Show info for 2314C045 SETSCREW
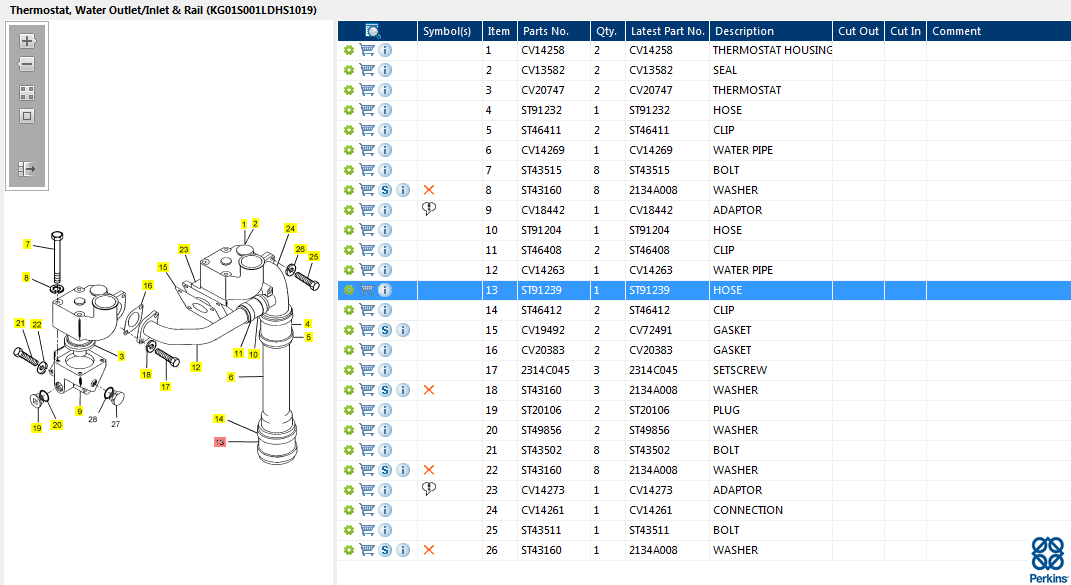The width and height of the screenshot is (1071, 585). point(385,370)
